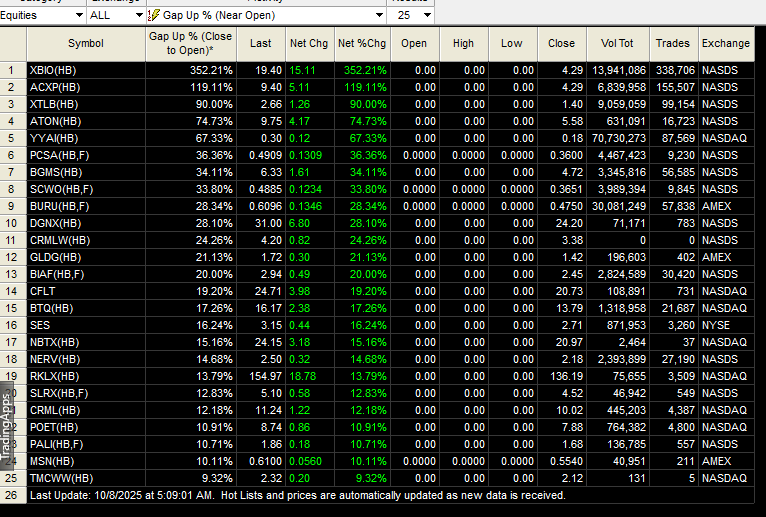
Task: Click SES exchange cell NYSE
Action: [716, 325]
